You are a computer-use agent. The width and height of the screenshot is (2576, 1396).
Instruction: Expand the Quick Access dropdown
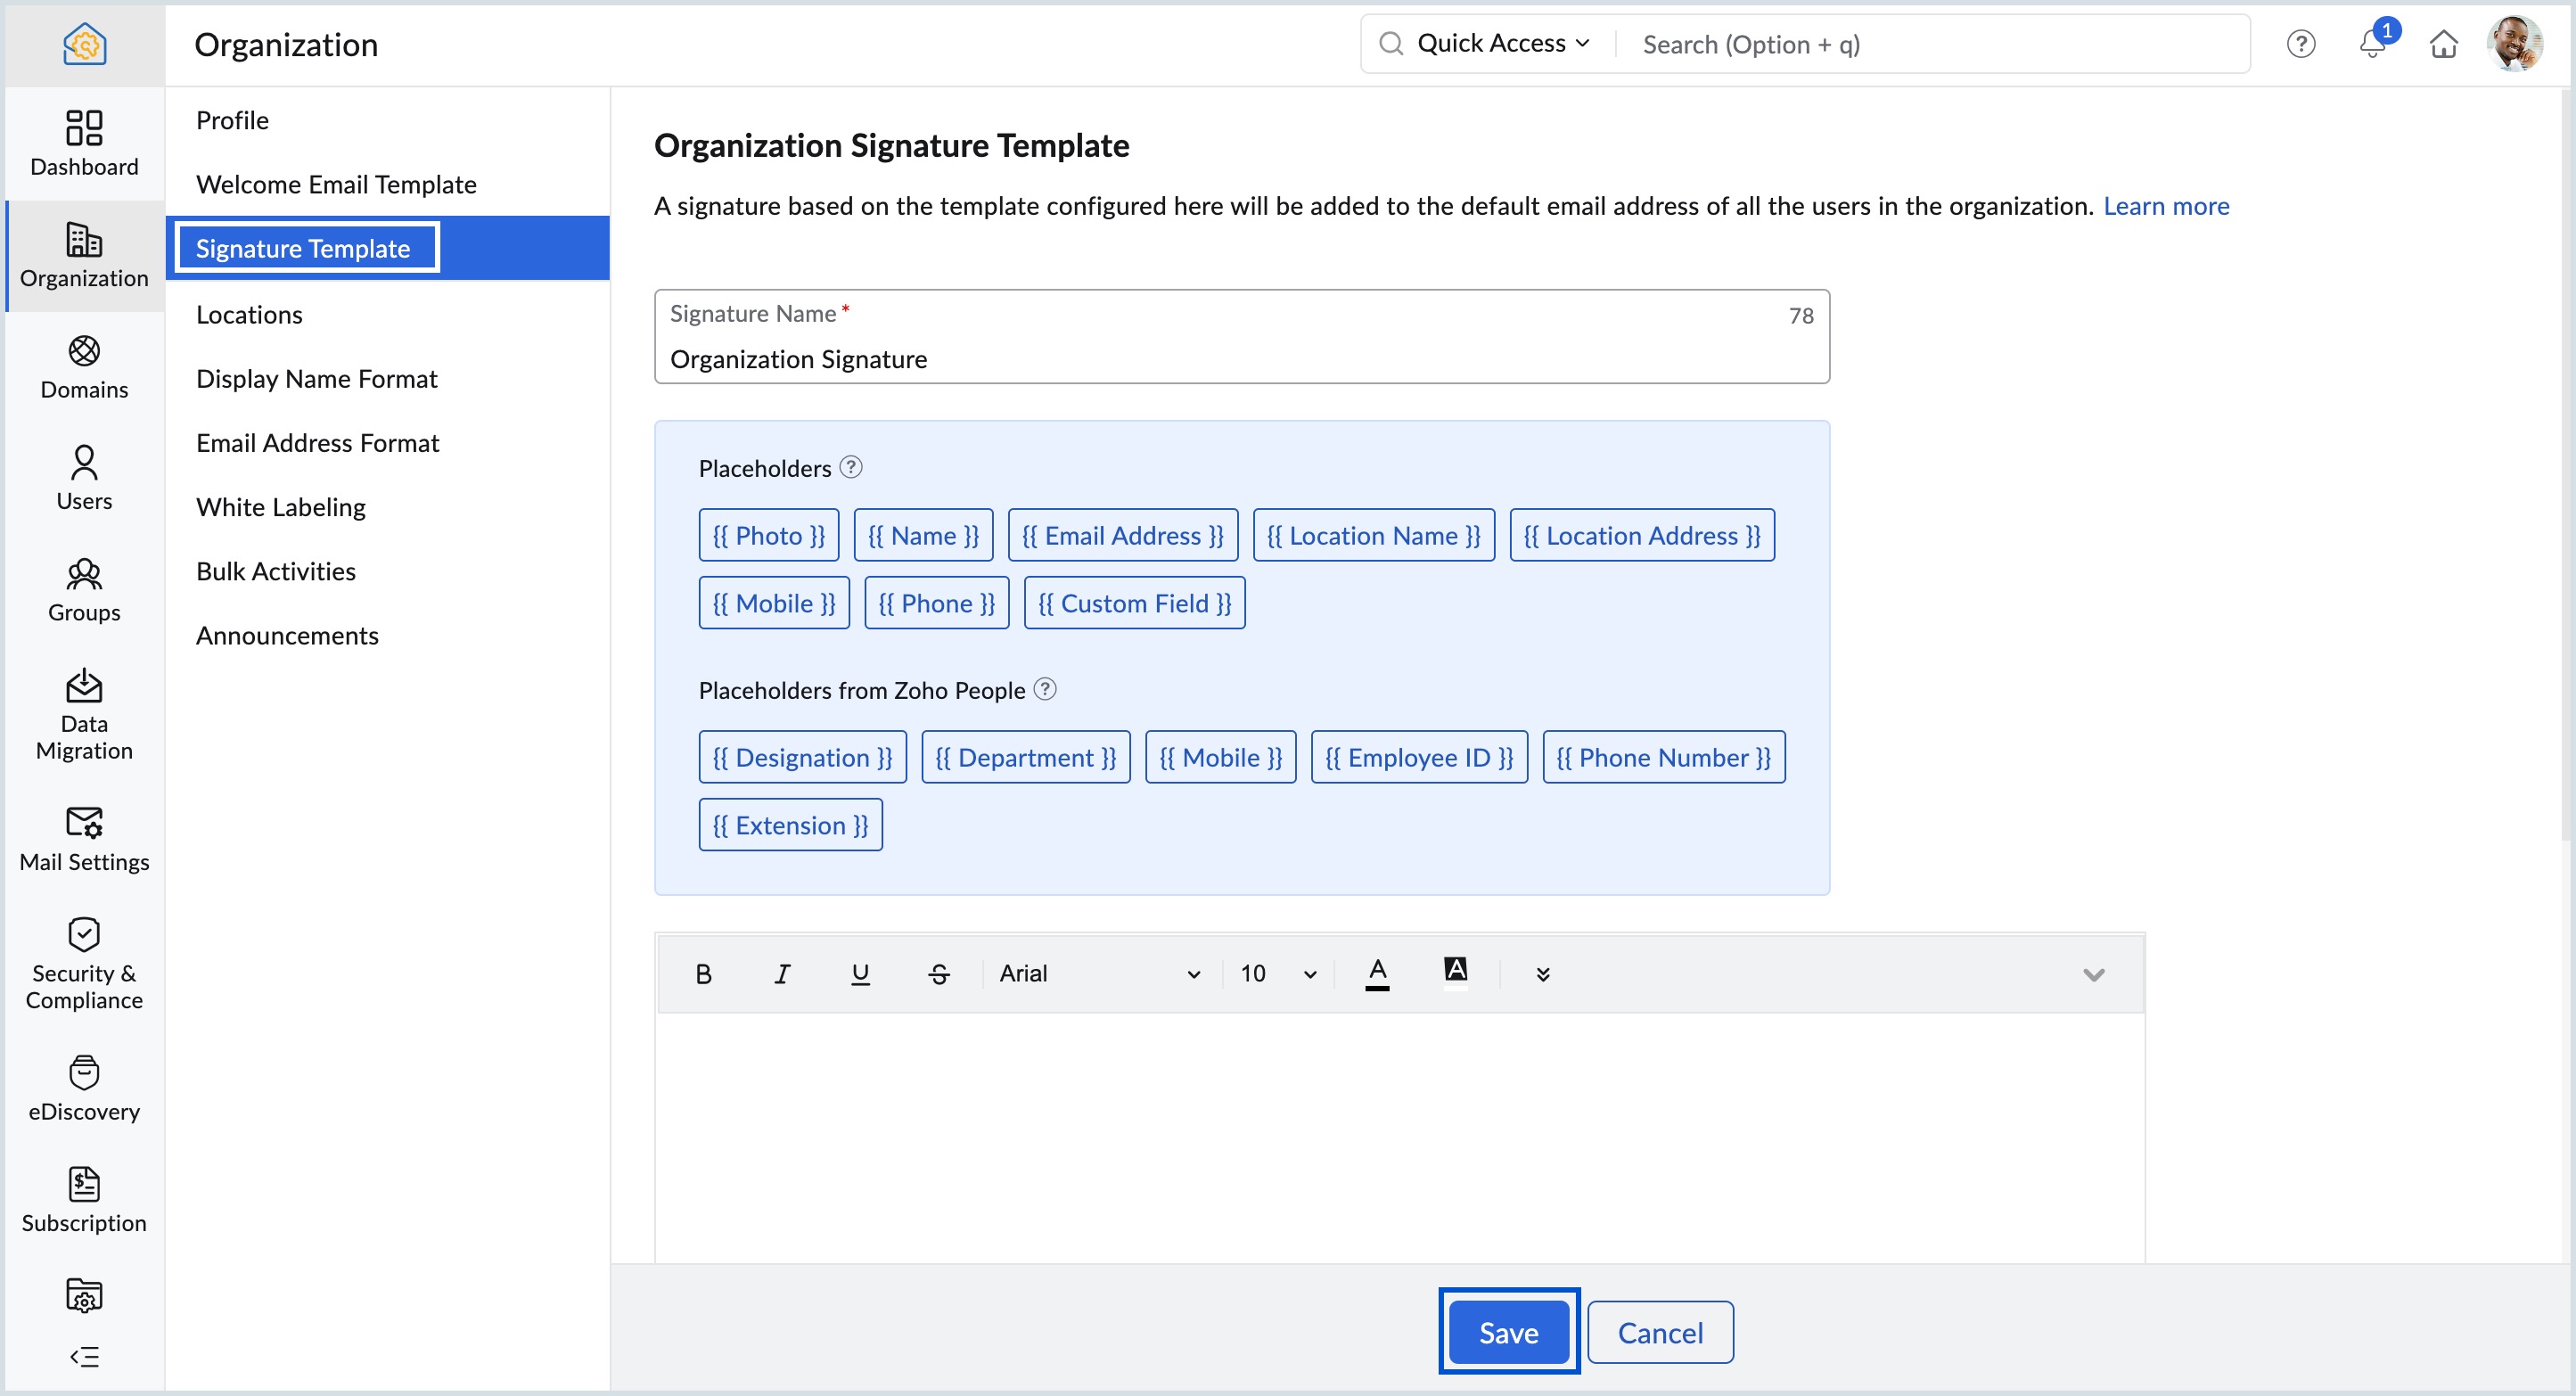pos(1502,43)
